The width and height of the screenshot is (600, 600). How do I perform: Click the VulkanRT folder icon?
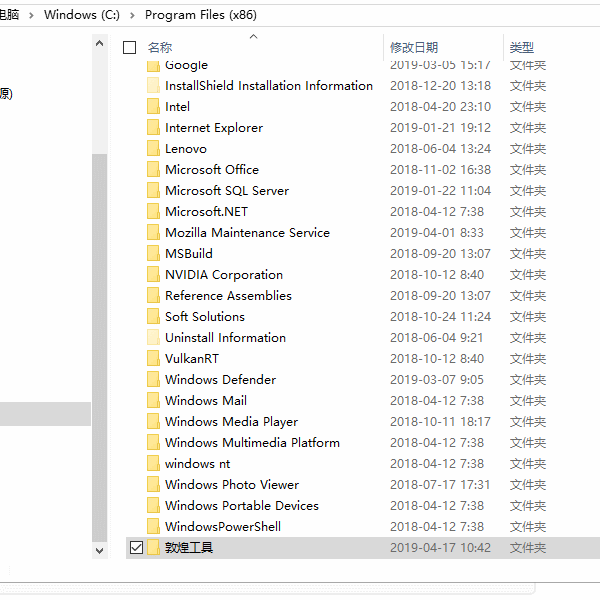pyautogui.click(x=153, y=359)
